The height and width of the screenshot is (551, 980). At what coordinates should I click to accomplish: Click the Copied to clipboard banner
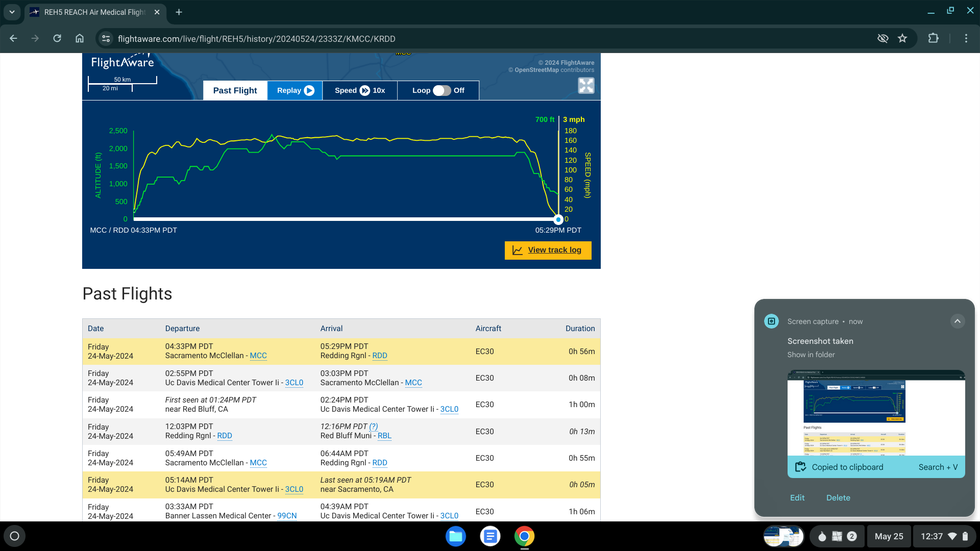(x=876, y=467)
